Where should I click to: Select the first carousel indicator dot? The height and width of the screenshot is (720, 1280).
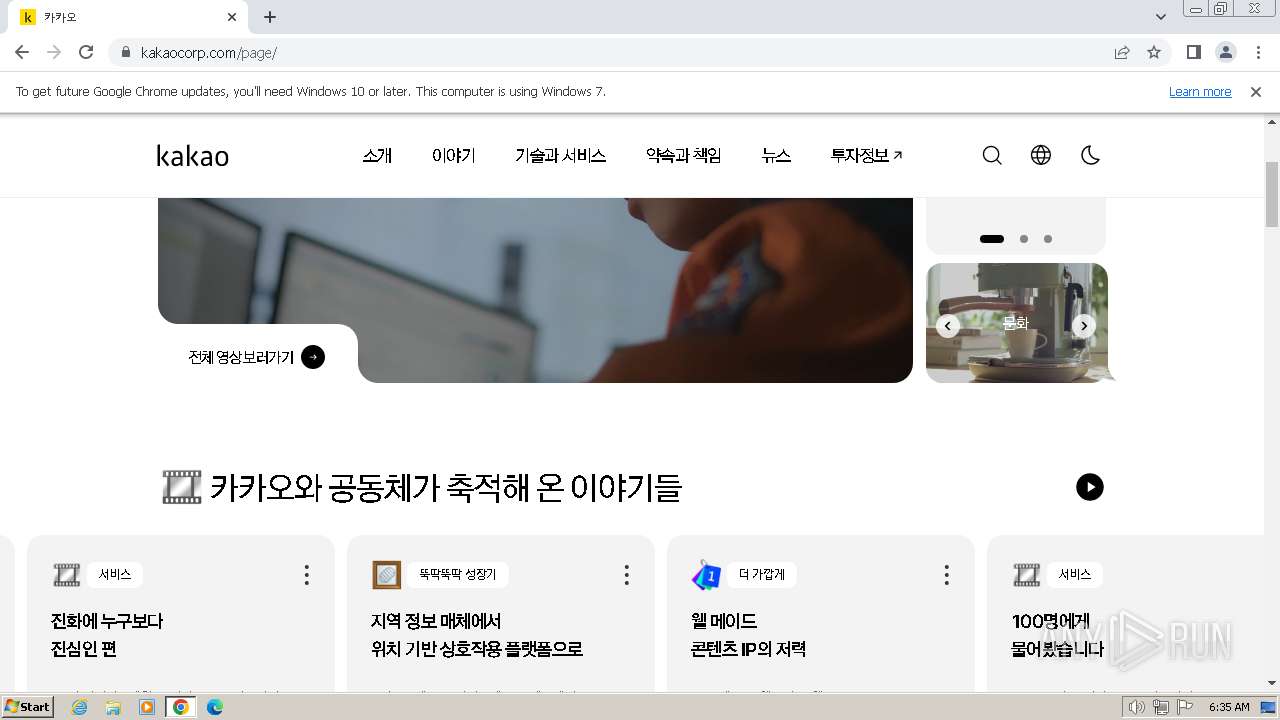pos(992,239)
